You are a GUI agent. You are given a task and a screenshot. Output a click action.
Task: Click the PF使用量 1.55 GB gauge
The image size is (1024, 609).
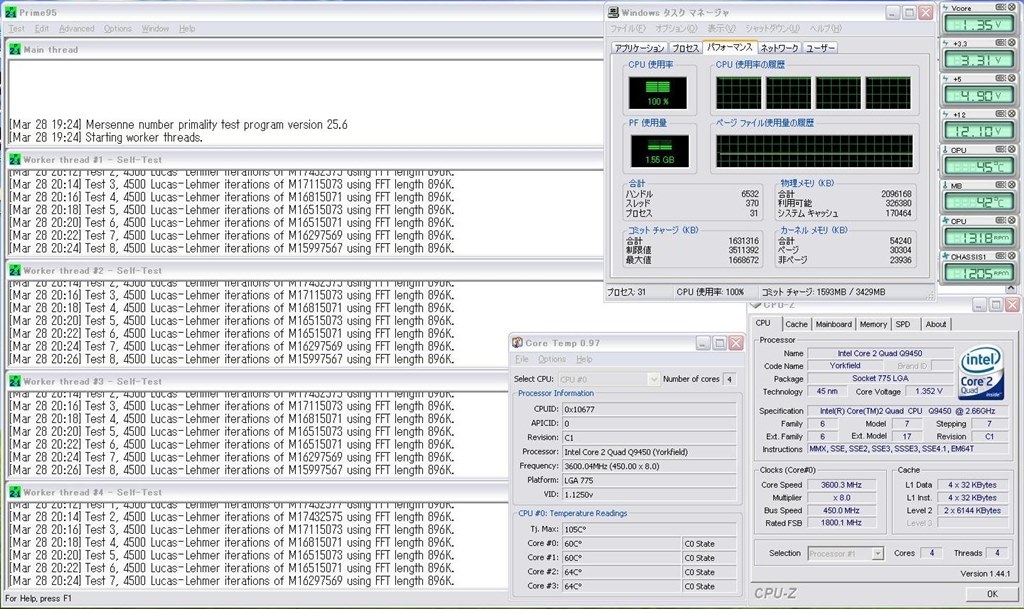point(660,151)
